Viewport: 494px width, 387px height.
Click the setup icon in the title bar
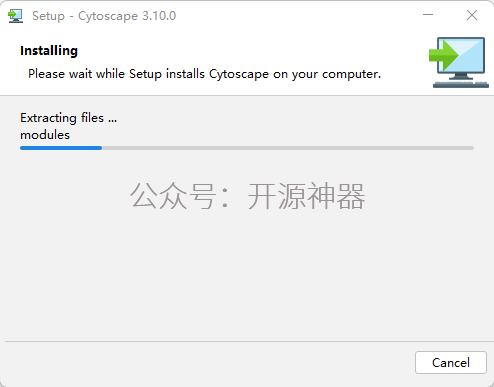tap(15, 16)
